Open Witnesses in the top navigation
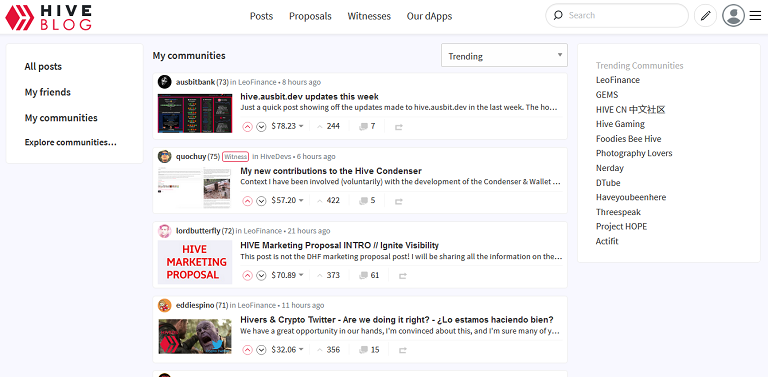This screenshot has width=768, height=377. click(x=369, y=16)
